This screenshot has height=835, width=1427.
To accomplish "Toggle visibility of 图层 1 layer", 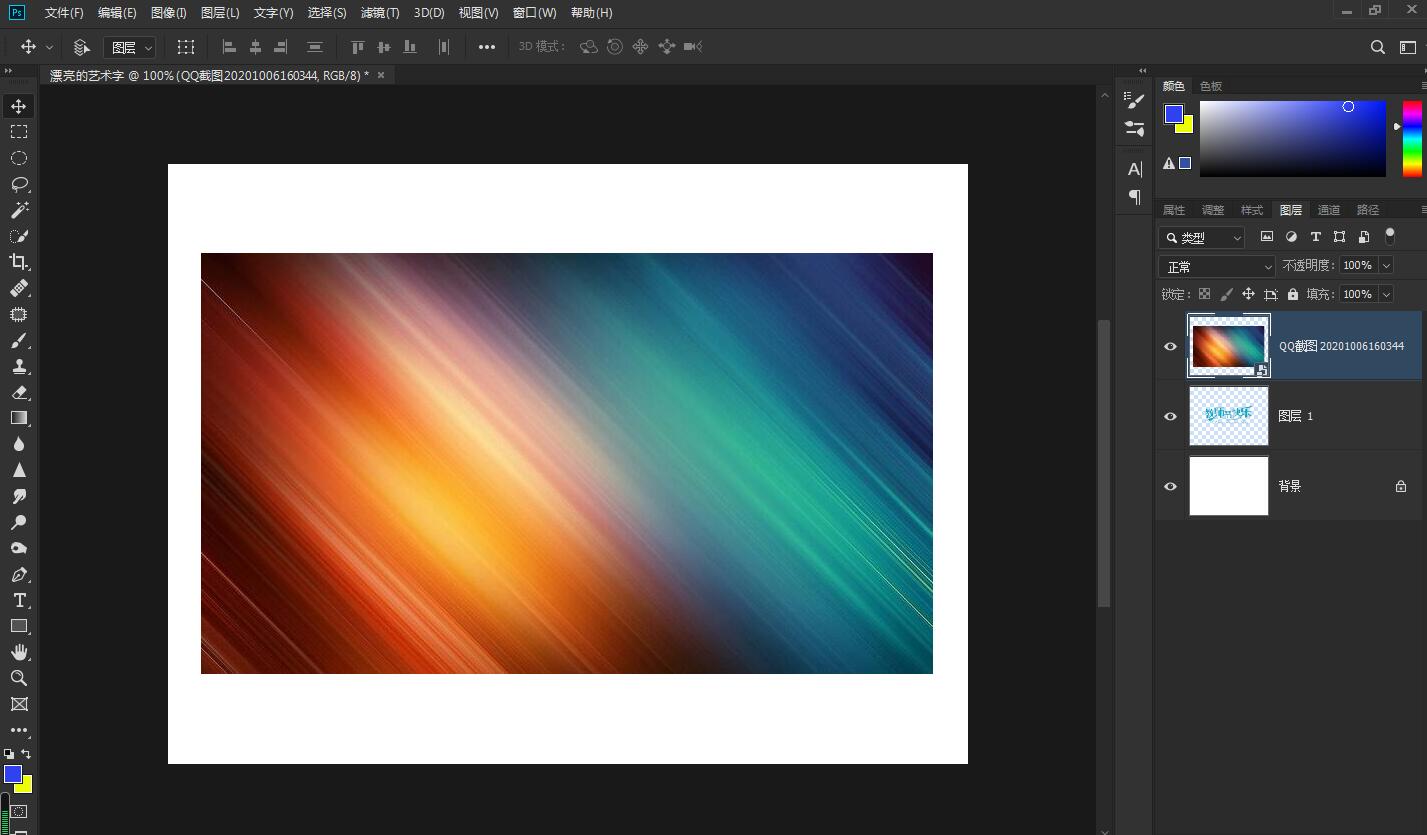I will pos(1170,416).
